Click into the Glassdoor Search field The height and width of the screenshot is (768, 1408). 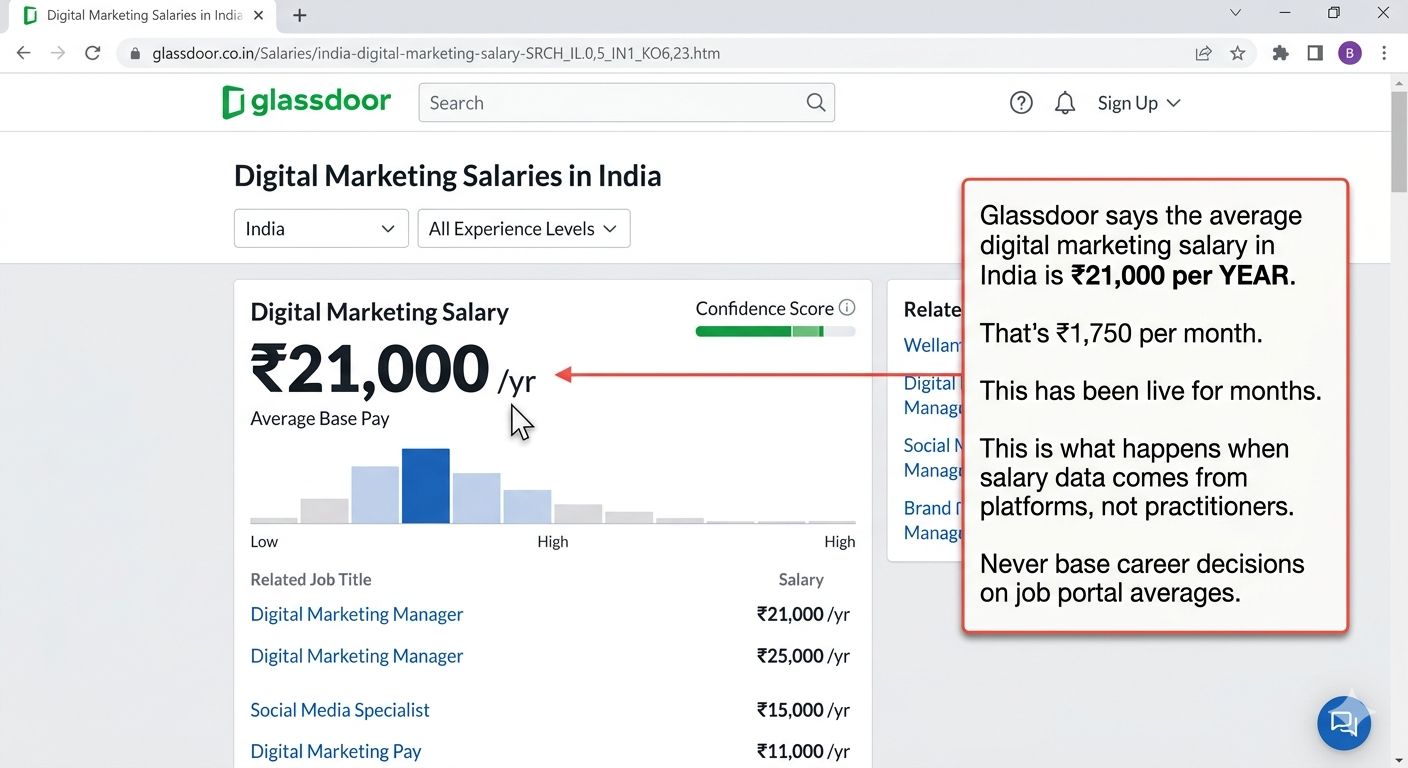[626, 103]
